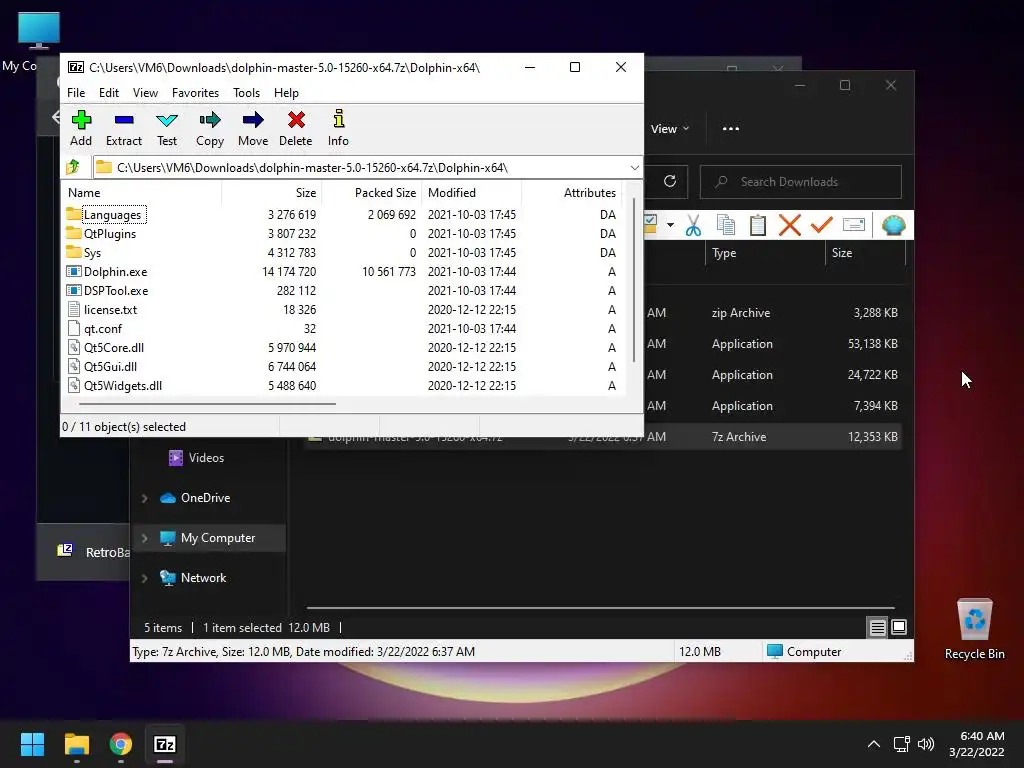1024x768 pixels.
Task: Open the 7-Zip Edit menu
Action: click(108, 93)
